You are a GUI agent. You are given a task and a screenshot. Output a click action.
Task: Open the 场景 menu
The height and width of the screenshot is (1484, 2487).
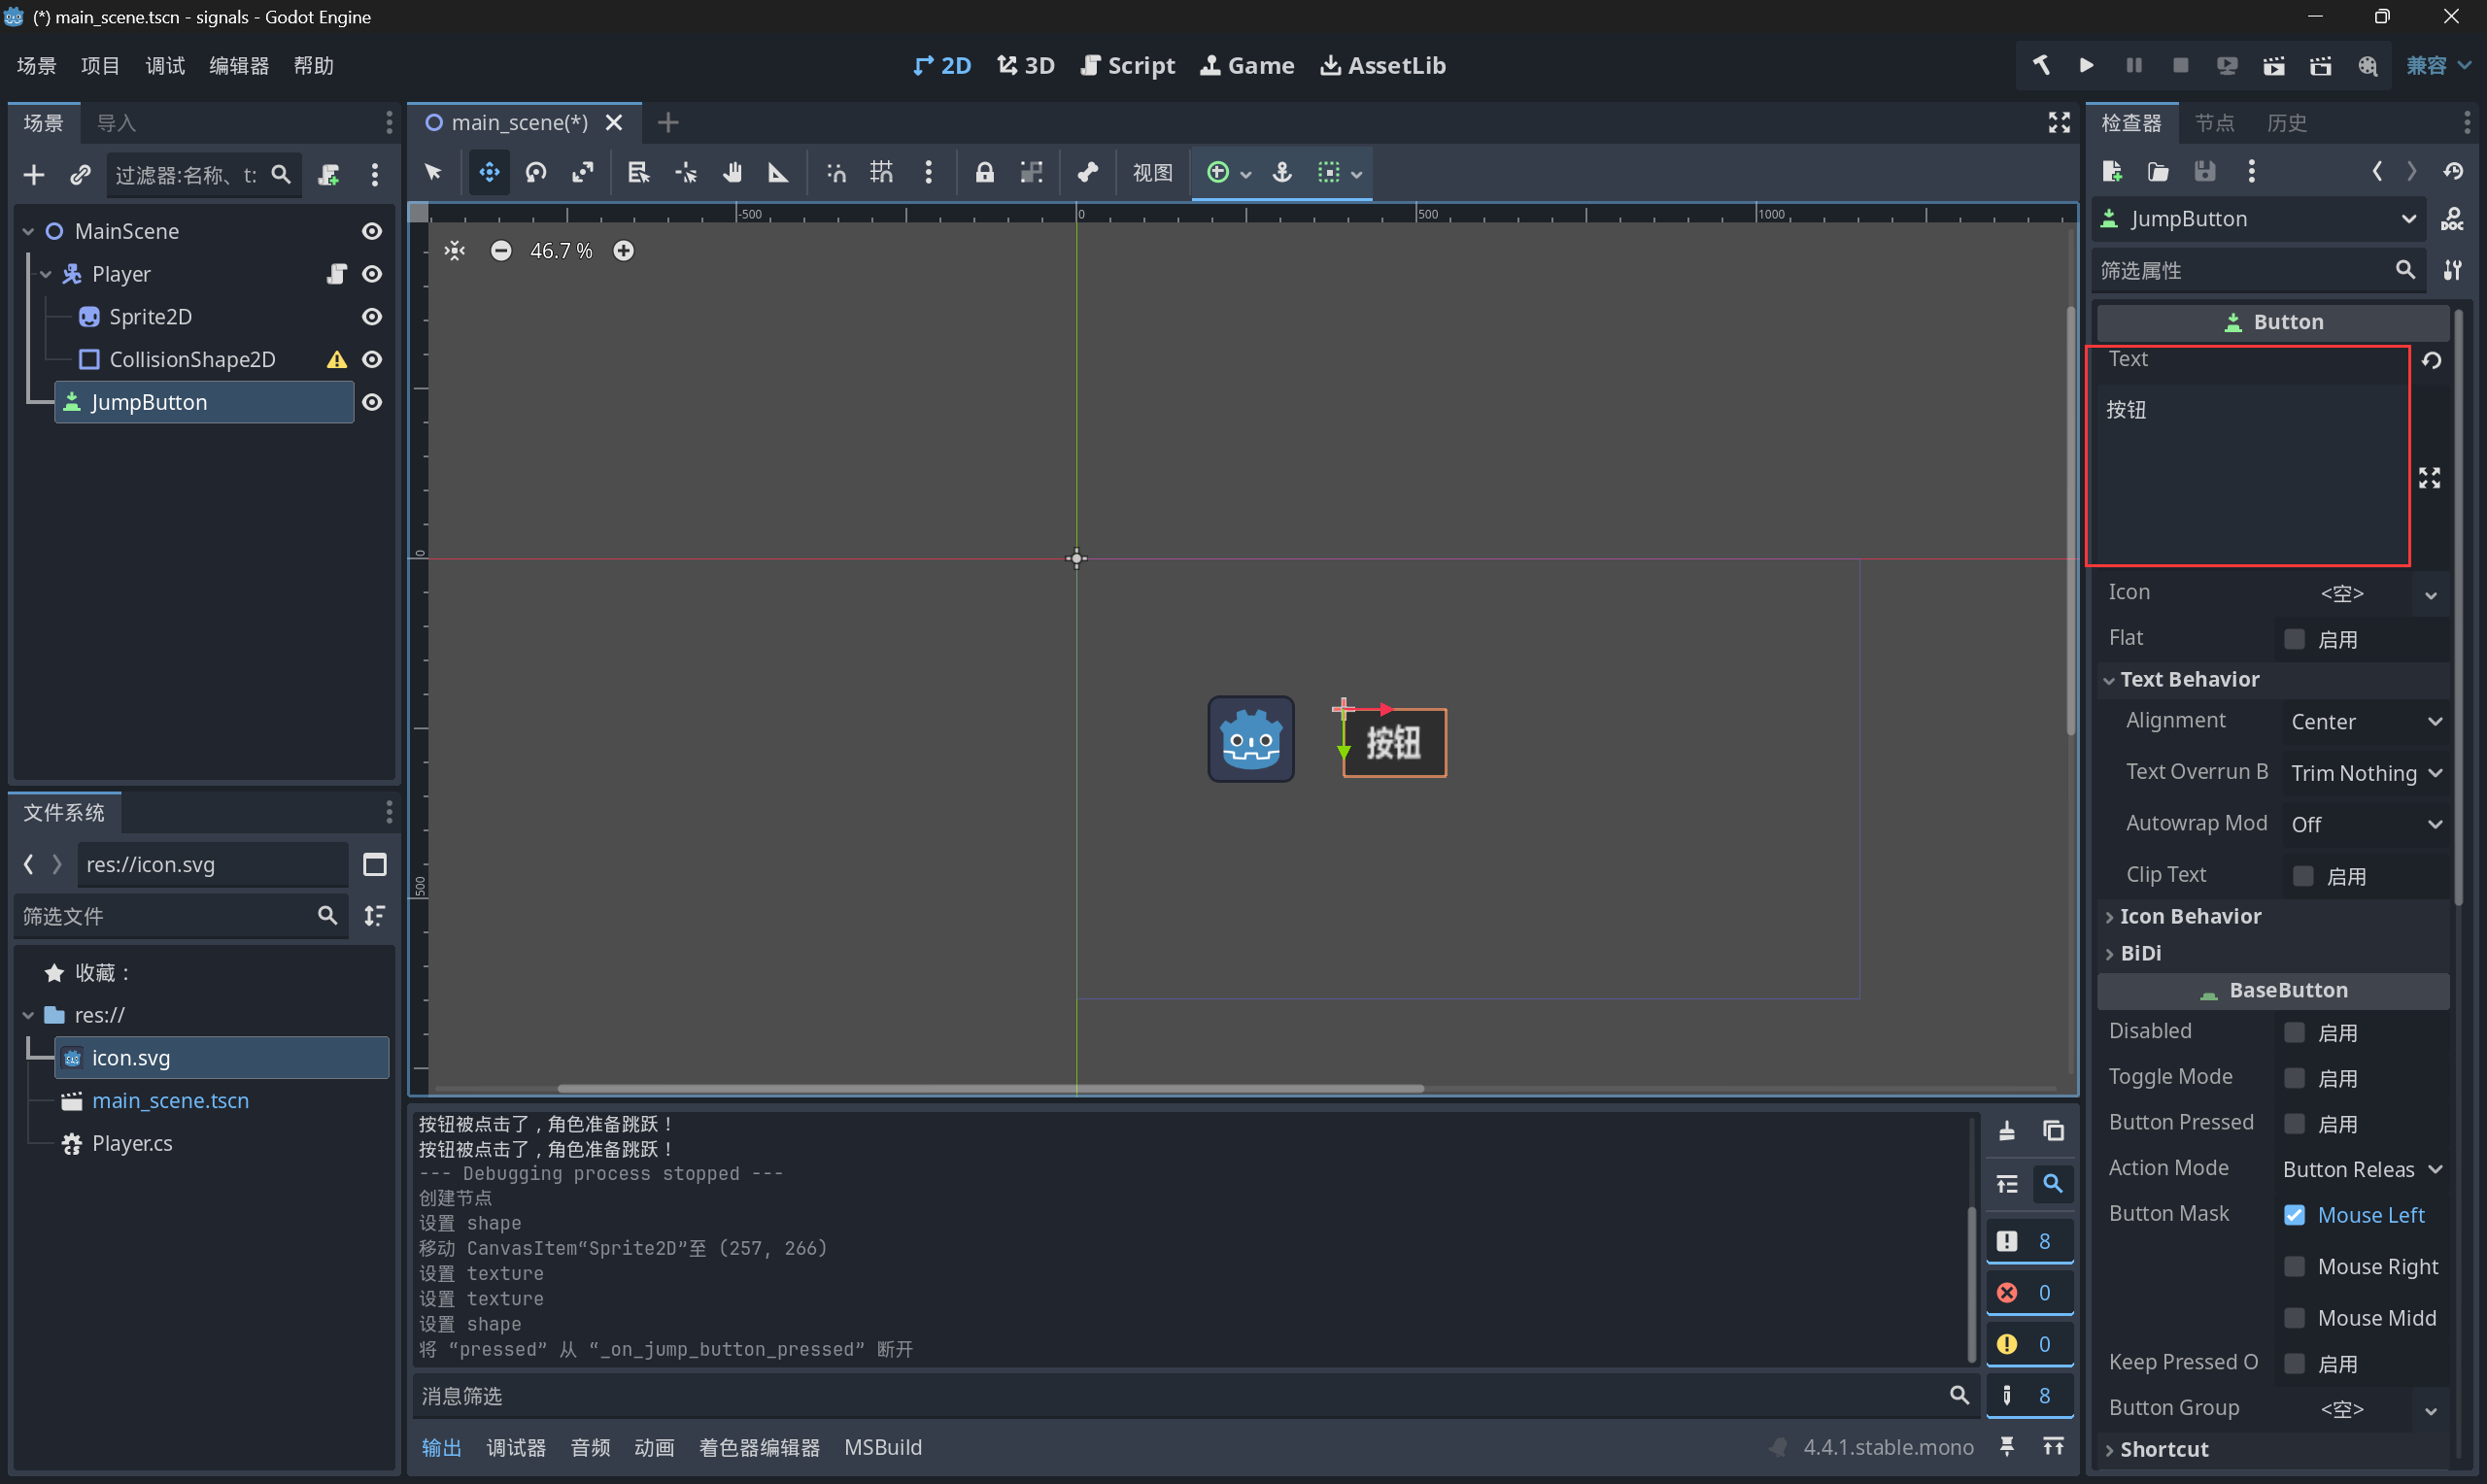point(37,66)
